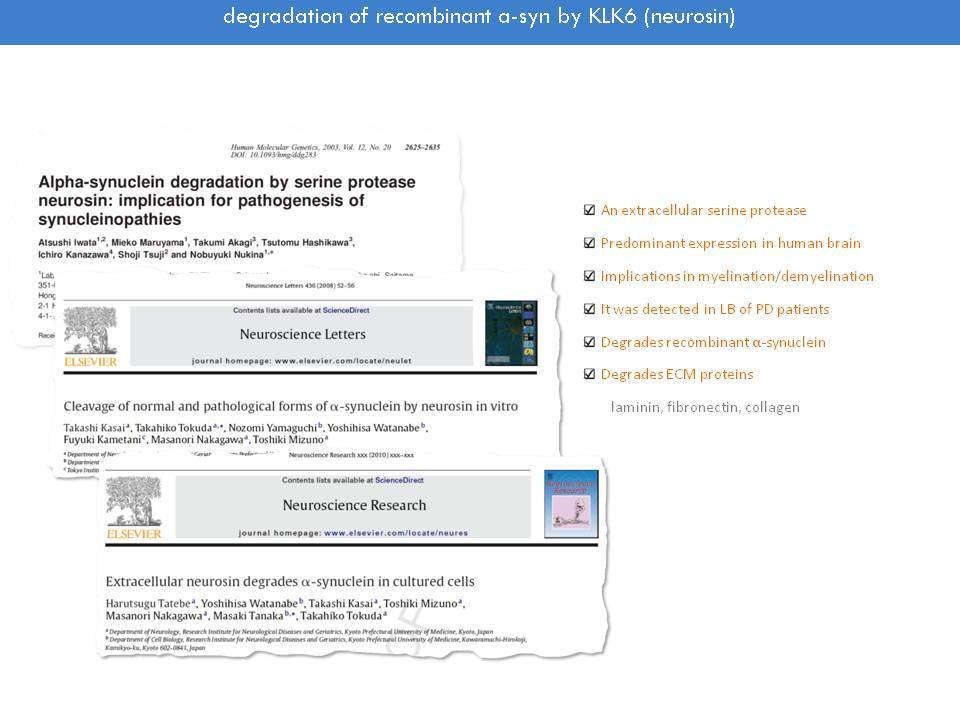Click title 'Cleavage of normal and pathological forms'

(x=291, y=407)
